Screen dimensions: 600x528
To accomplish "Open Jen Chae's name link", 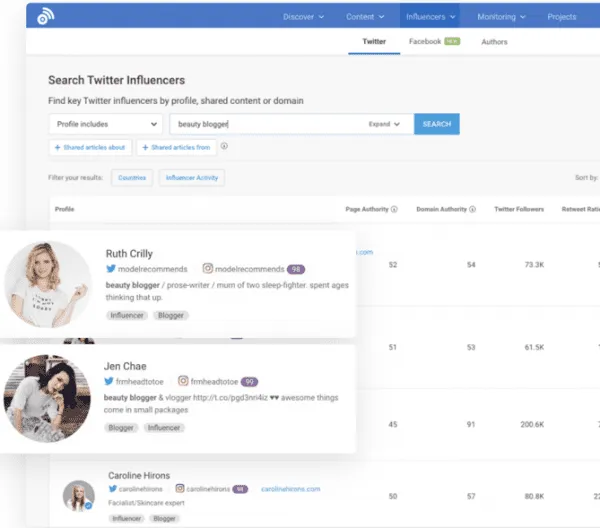I will click(125, 366).
